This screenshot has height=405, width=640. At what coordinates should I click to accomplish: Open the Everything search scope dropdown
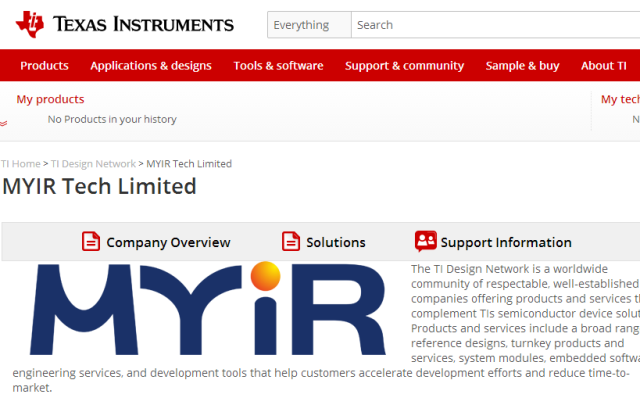(x=309, y=25)
